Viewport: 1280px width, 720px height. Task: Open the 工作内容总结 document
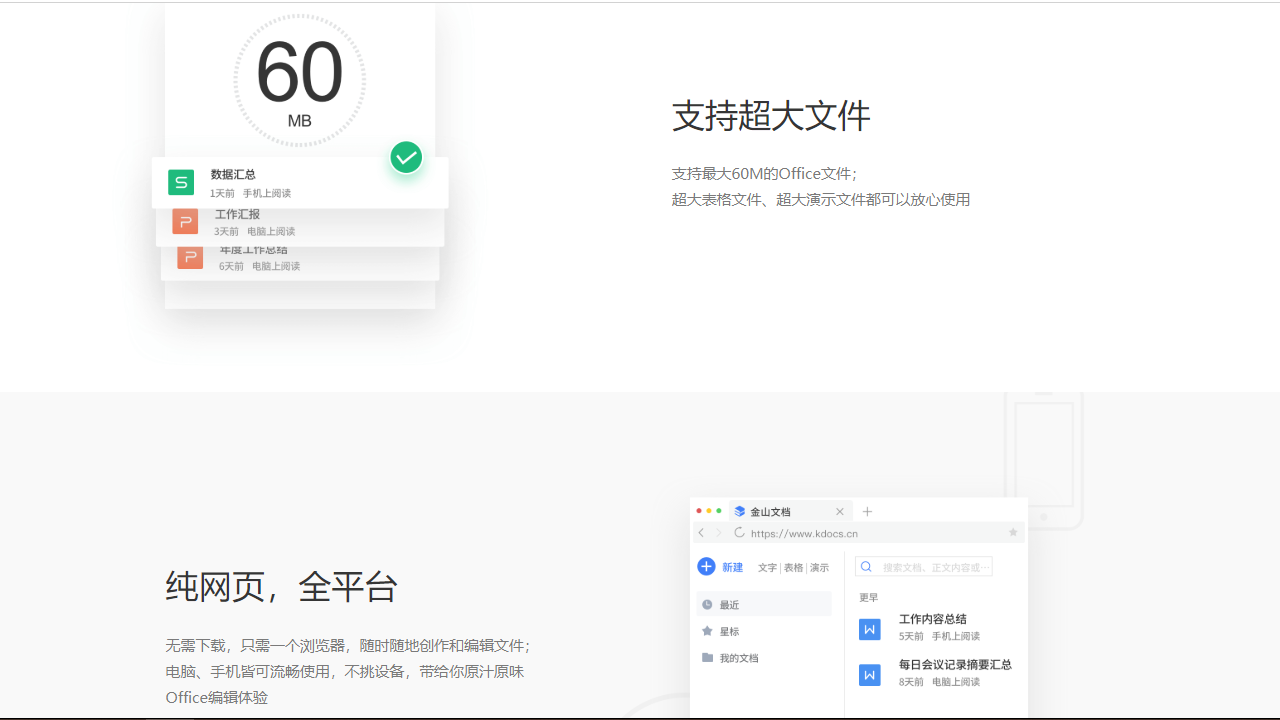pos(933,619)
